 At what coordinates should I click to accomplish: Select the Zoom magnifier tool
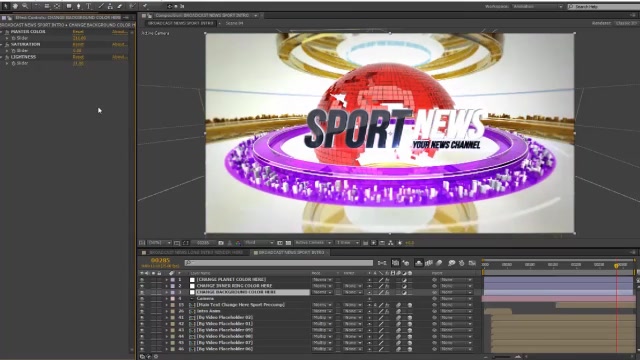pyautogui.click(x=25, y=6)
